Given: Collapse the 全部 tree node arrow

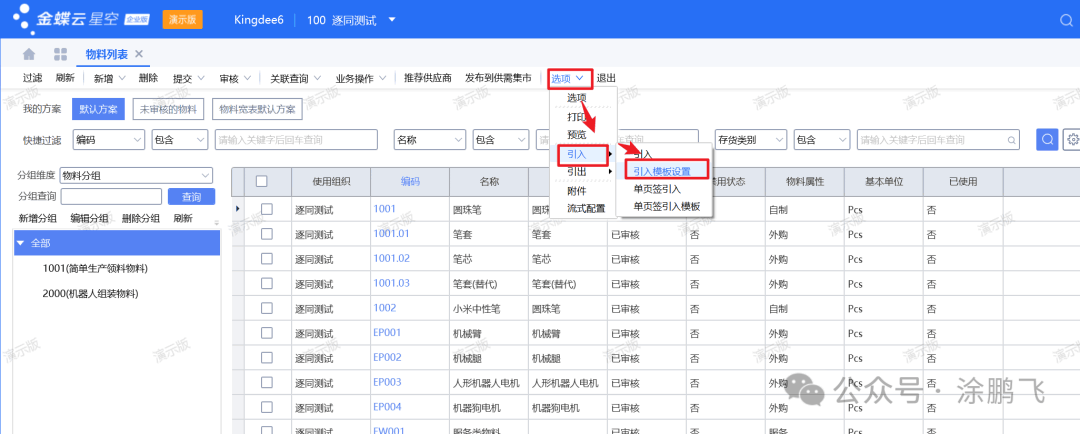Looking at the screenshot, I should tap(21, 243).
